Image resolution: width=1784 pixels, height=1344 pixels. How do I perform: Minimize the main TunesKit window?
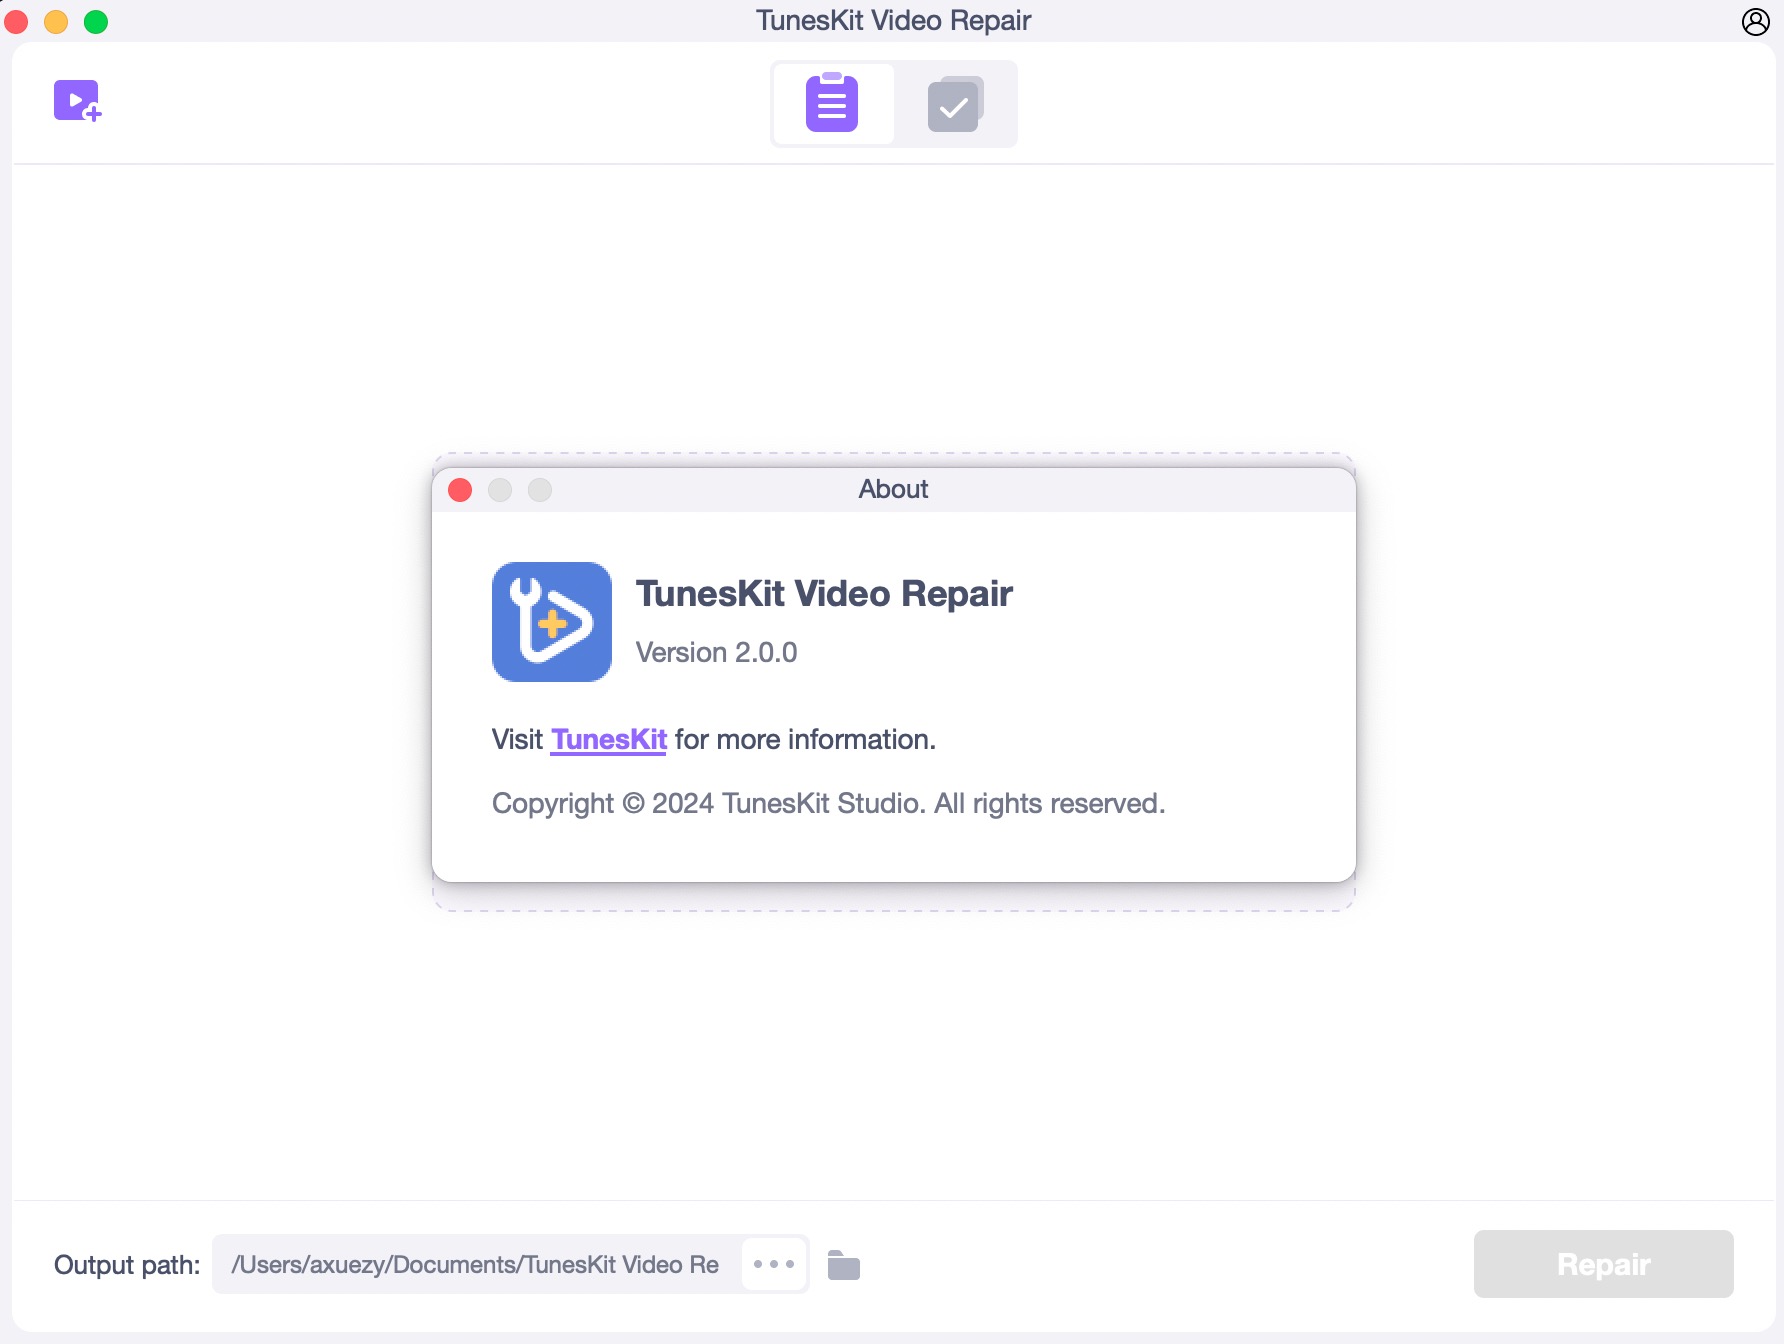pyautogui.click(x=56, y=21)
